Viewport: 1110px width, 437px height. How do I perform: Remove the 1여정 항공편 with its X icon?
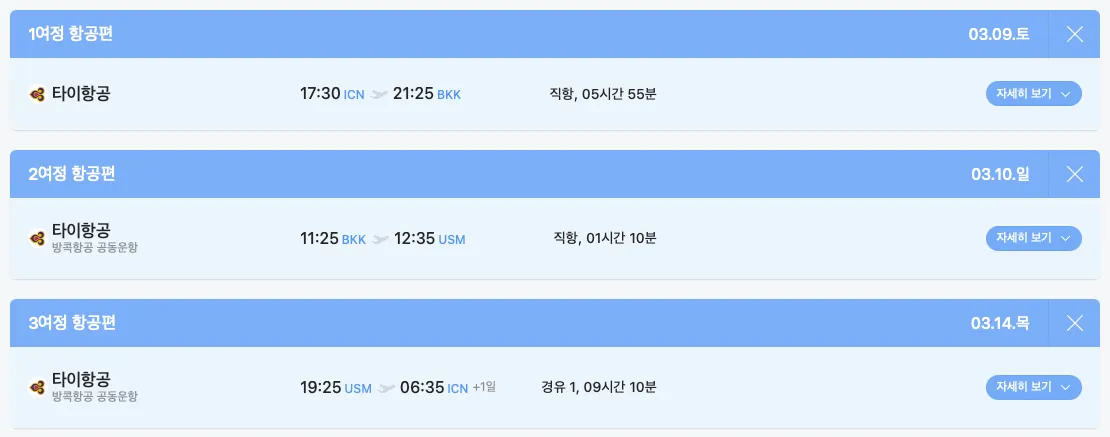(x=1075, y=34)
